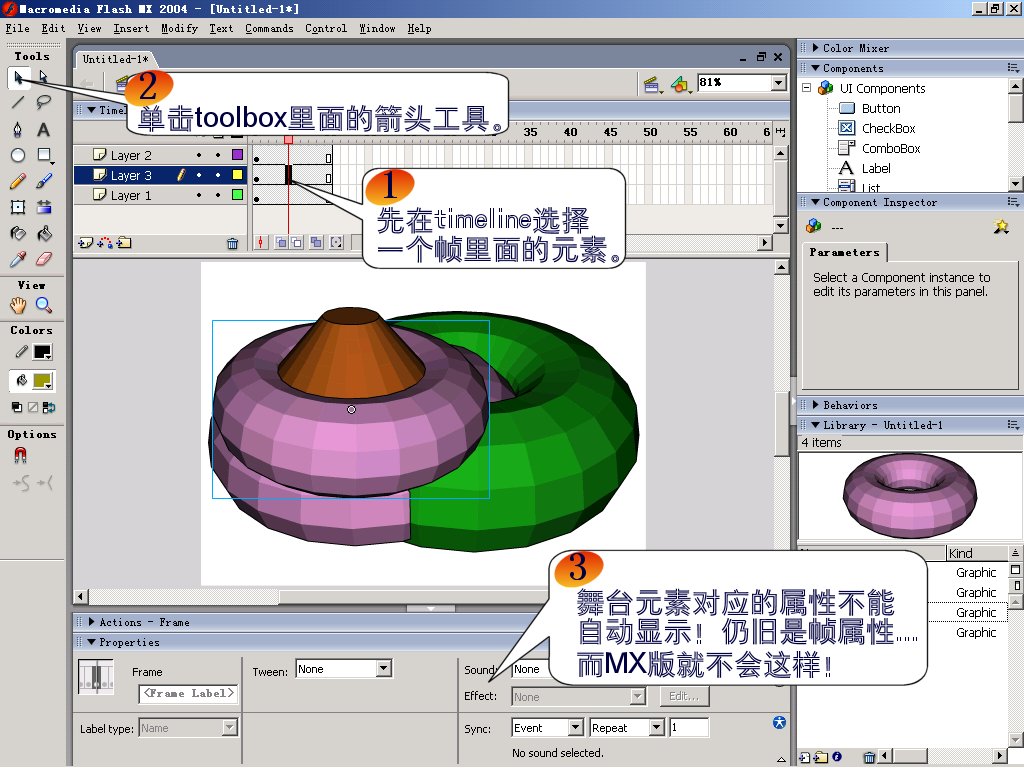Pick the Zoom magnifier tool
The image size is (1024, 768).
tap(44, 305)
